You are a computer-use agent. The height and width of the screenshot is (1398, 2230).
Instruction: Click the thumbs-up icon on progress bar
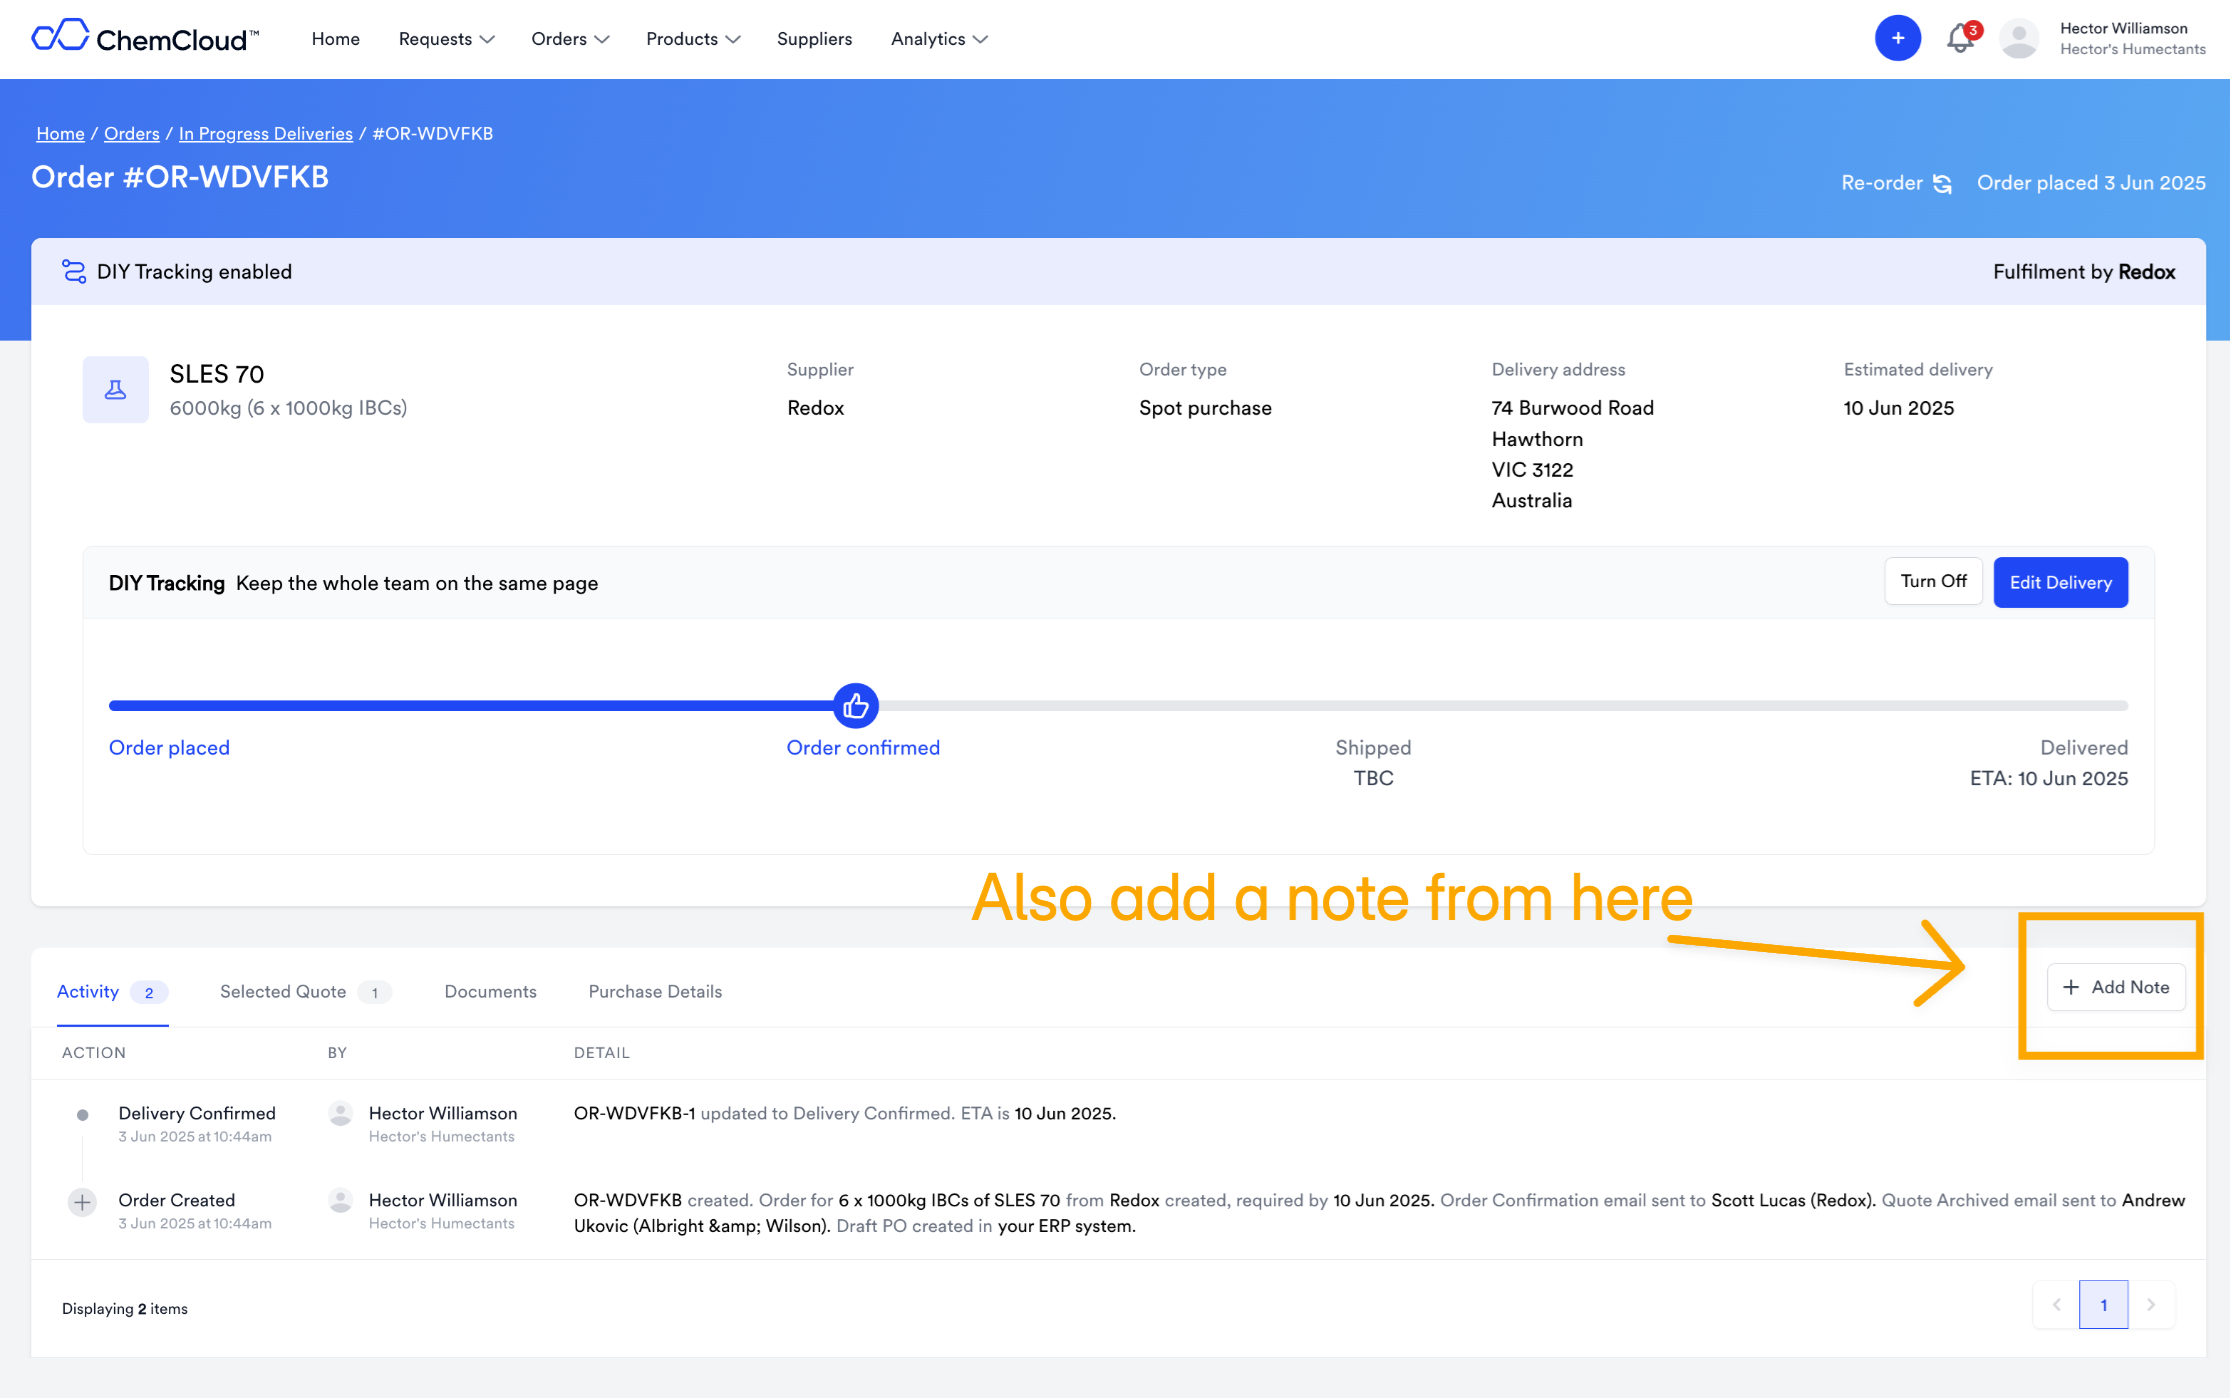pyautogui.click(x=857, y=706)
